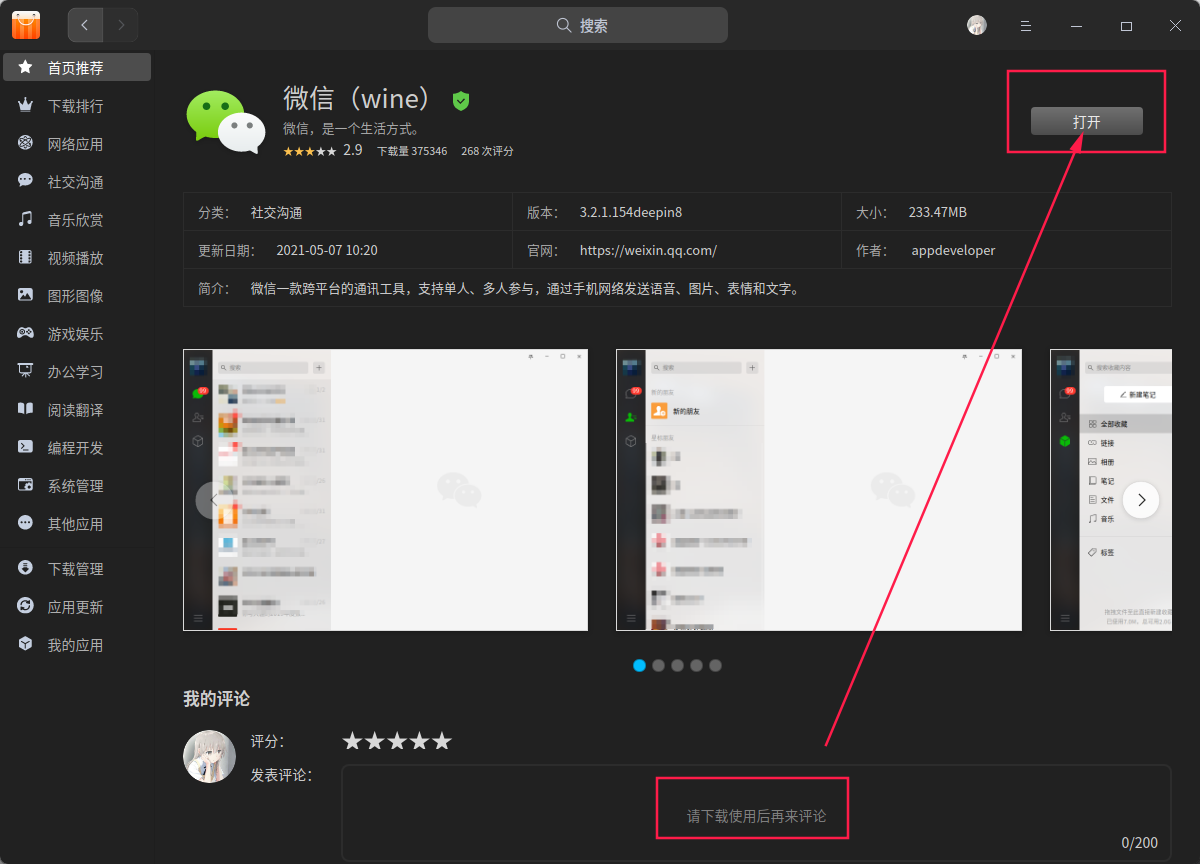Click the icon beside 系统管理
This screenshot has height=864, width=1200.
25,485
